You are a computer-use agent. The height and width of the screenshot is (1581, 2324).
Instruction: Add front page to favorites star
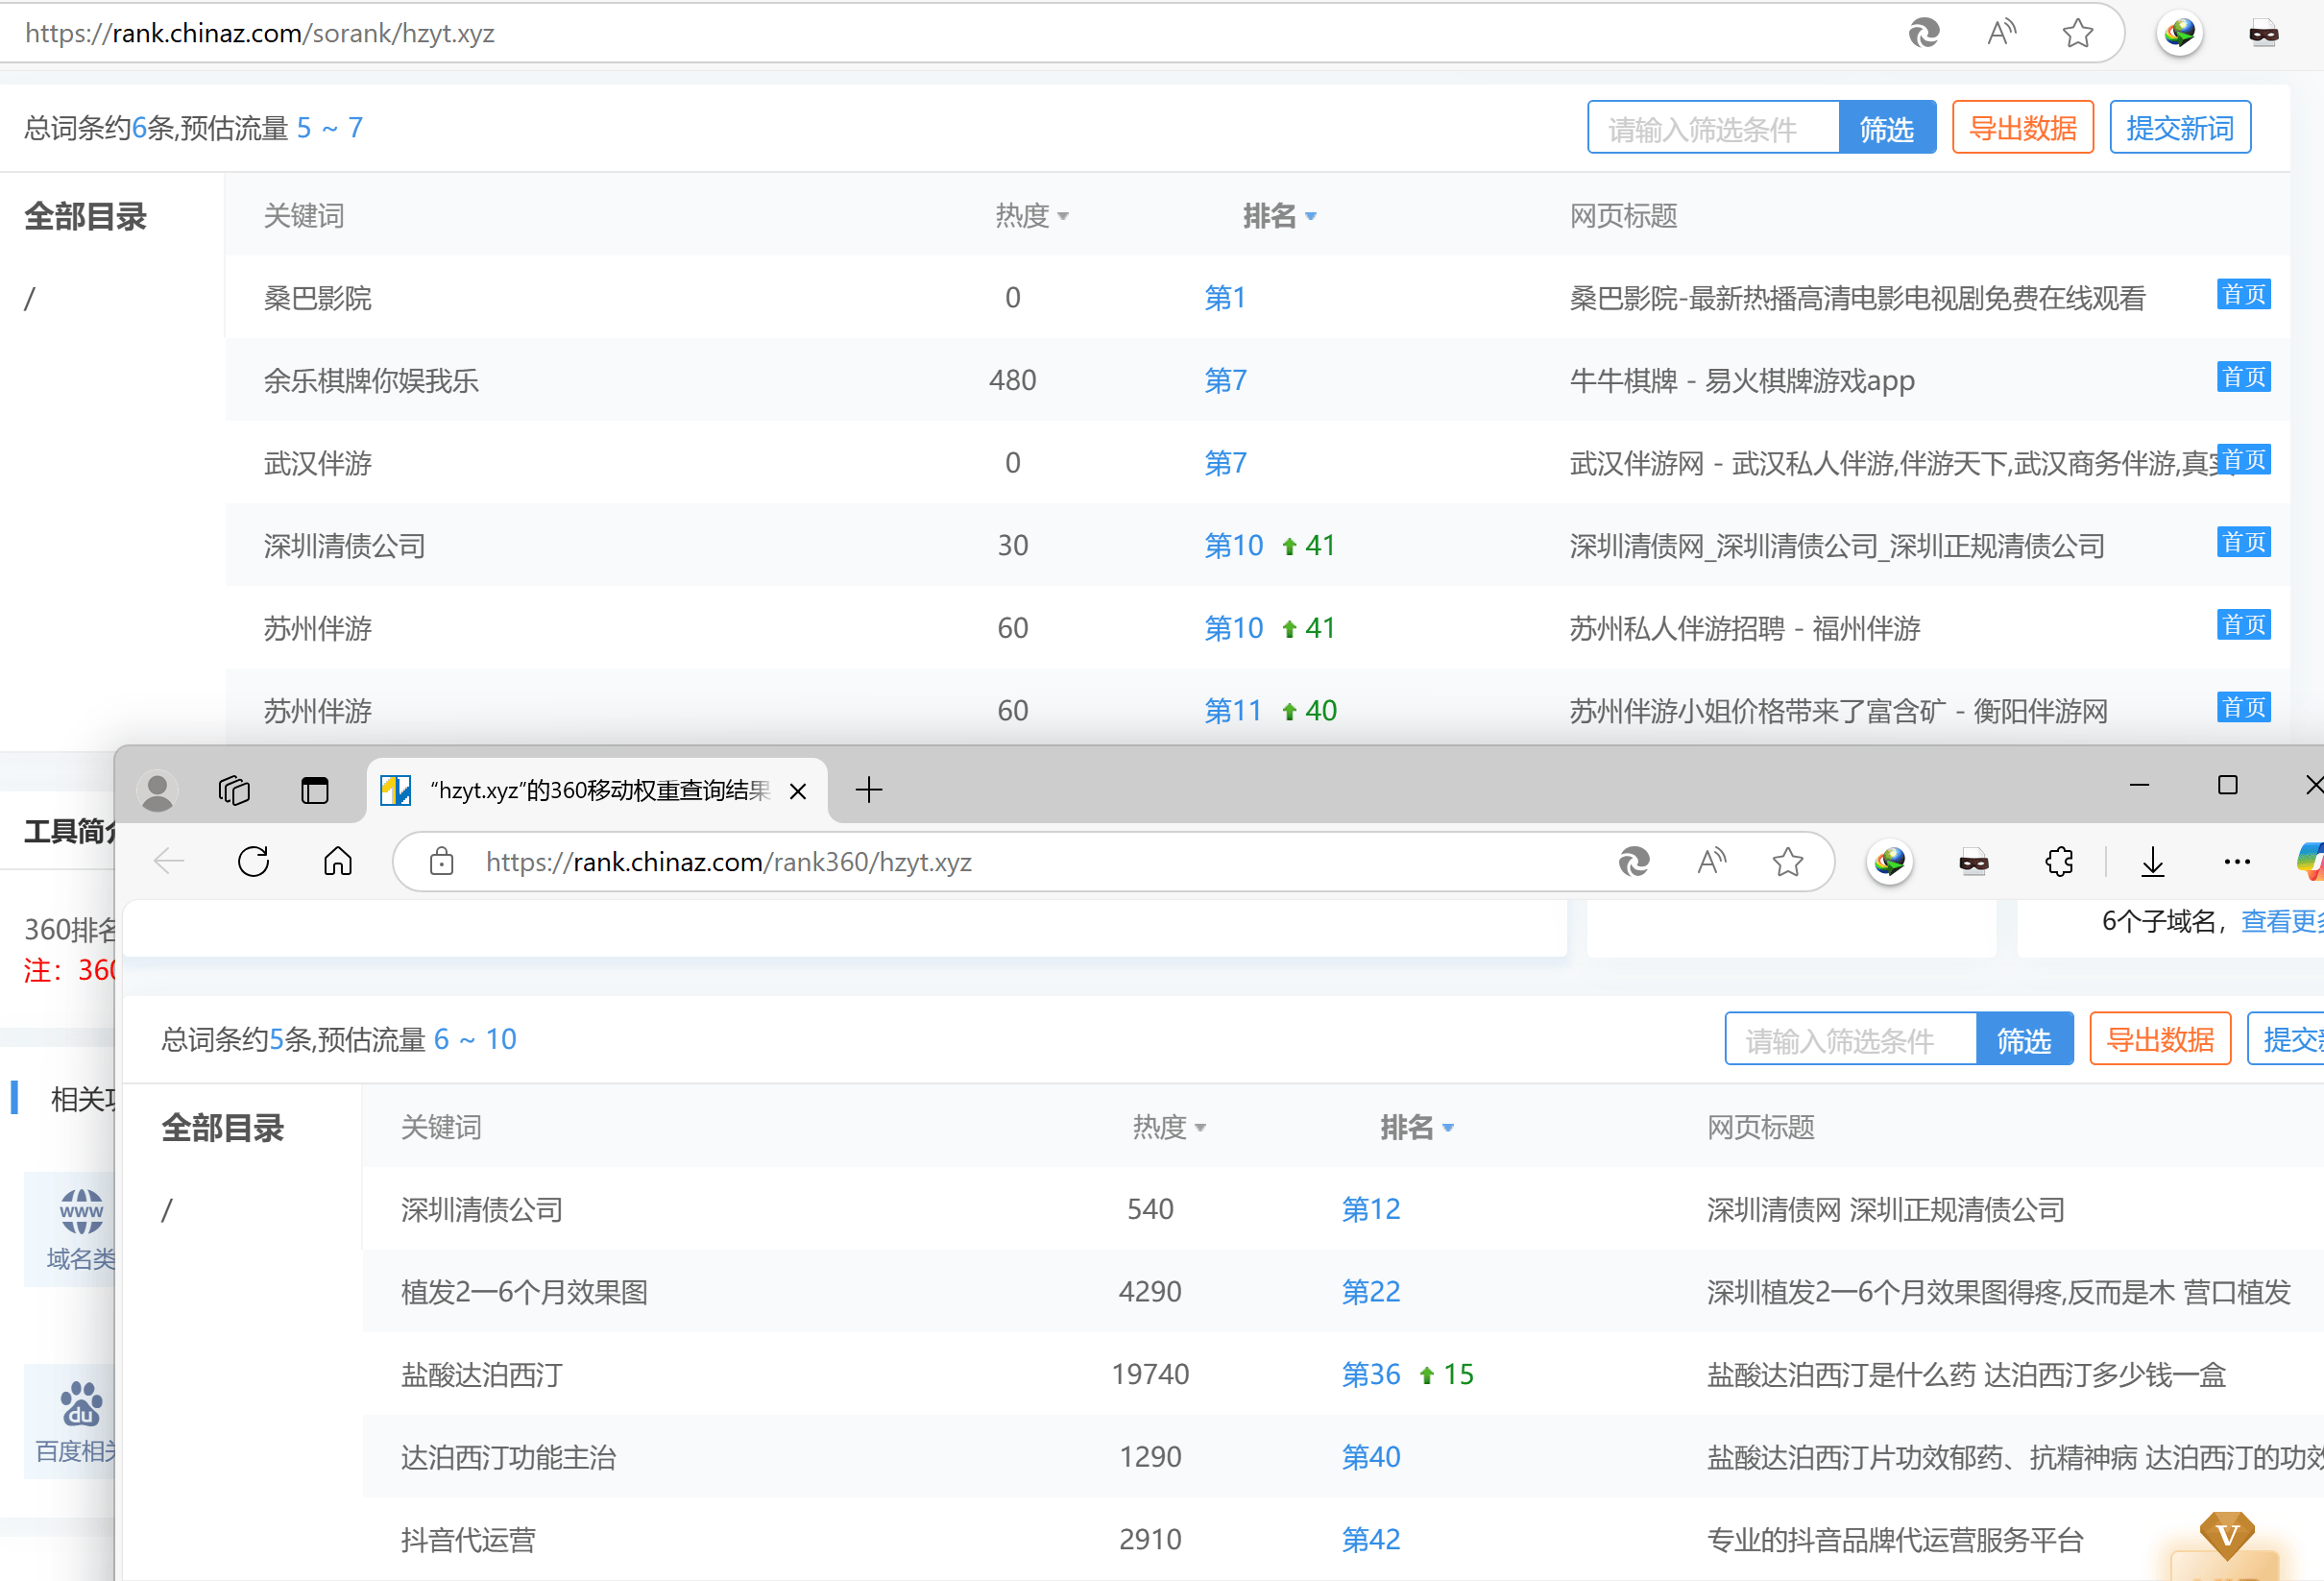1788,862
